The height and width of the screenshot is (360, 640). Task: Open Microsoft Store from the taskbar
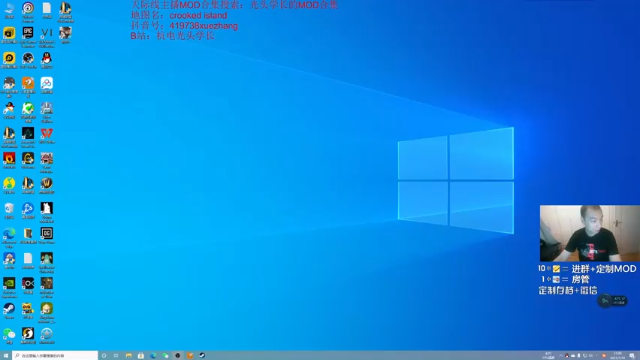(x=141, y=356)
